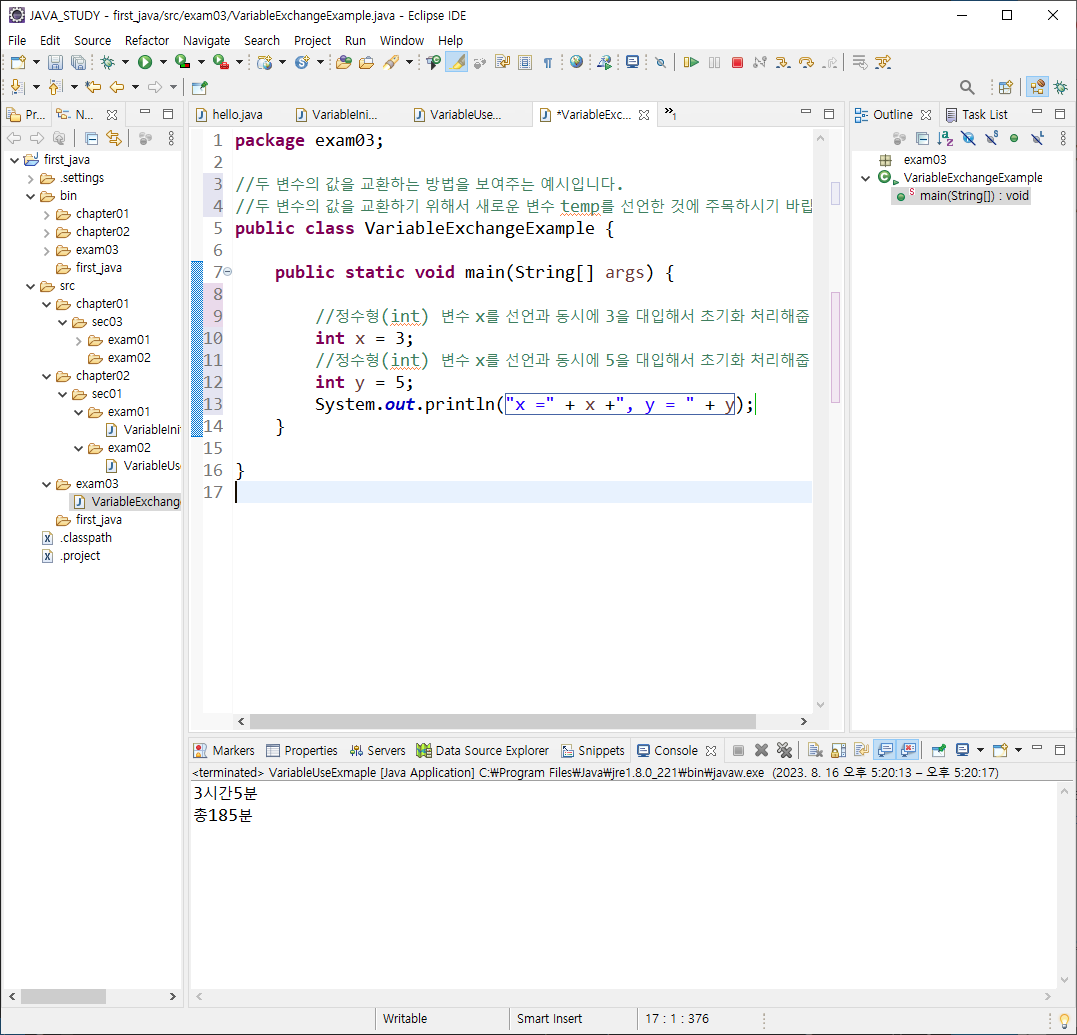Show hidden editor tabs list chevron
Screen dimensions: 1077x1035
coord(670,113)
